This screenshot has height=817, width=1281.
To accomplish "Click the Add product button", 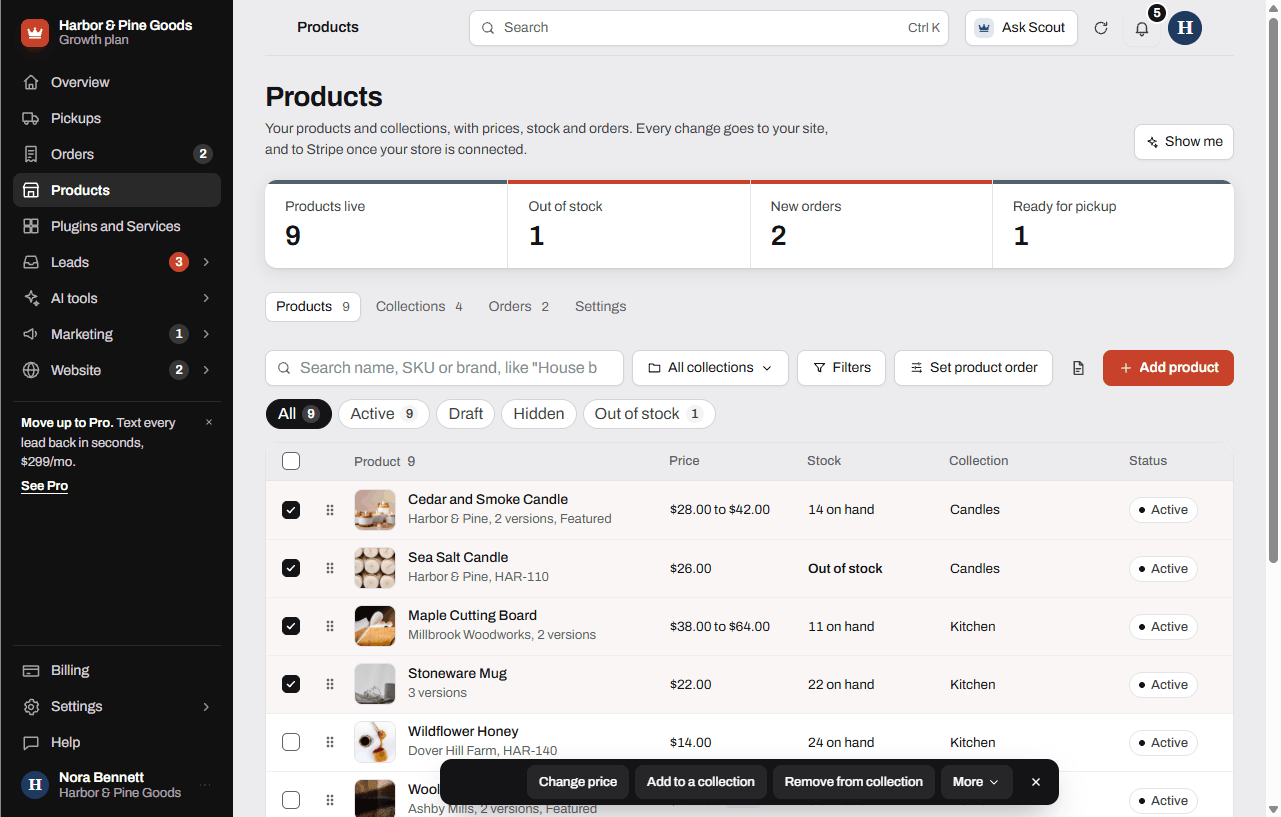I will (1168, 368).
